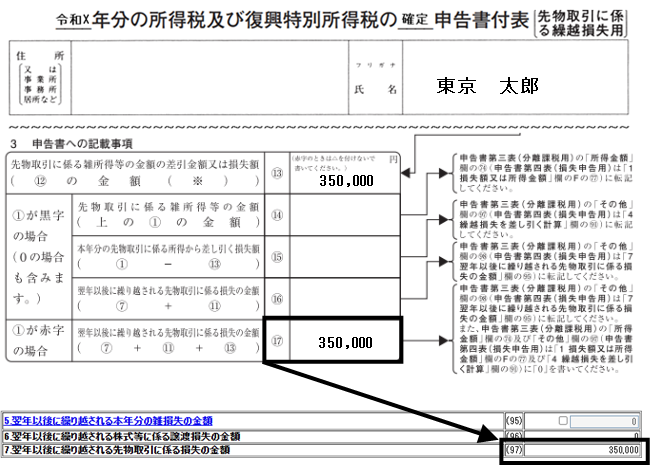
Task: Select the 令和X text in the title
Action: (73, 19)
